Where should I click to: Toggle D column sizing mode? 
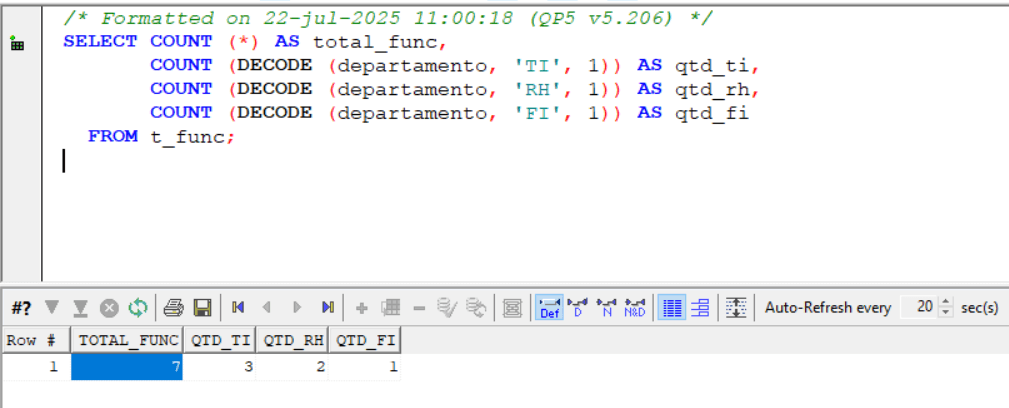point(577,308)
